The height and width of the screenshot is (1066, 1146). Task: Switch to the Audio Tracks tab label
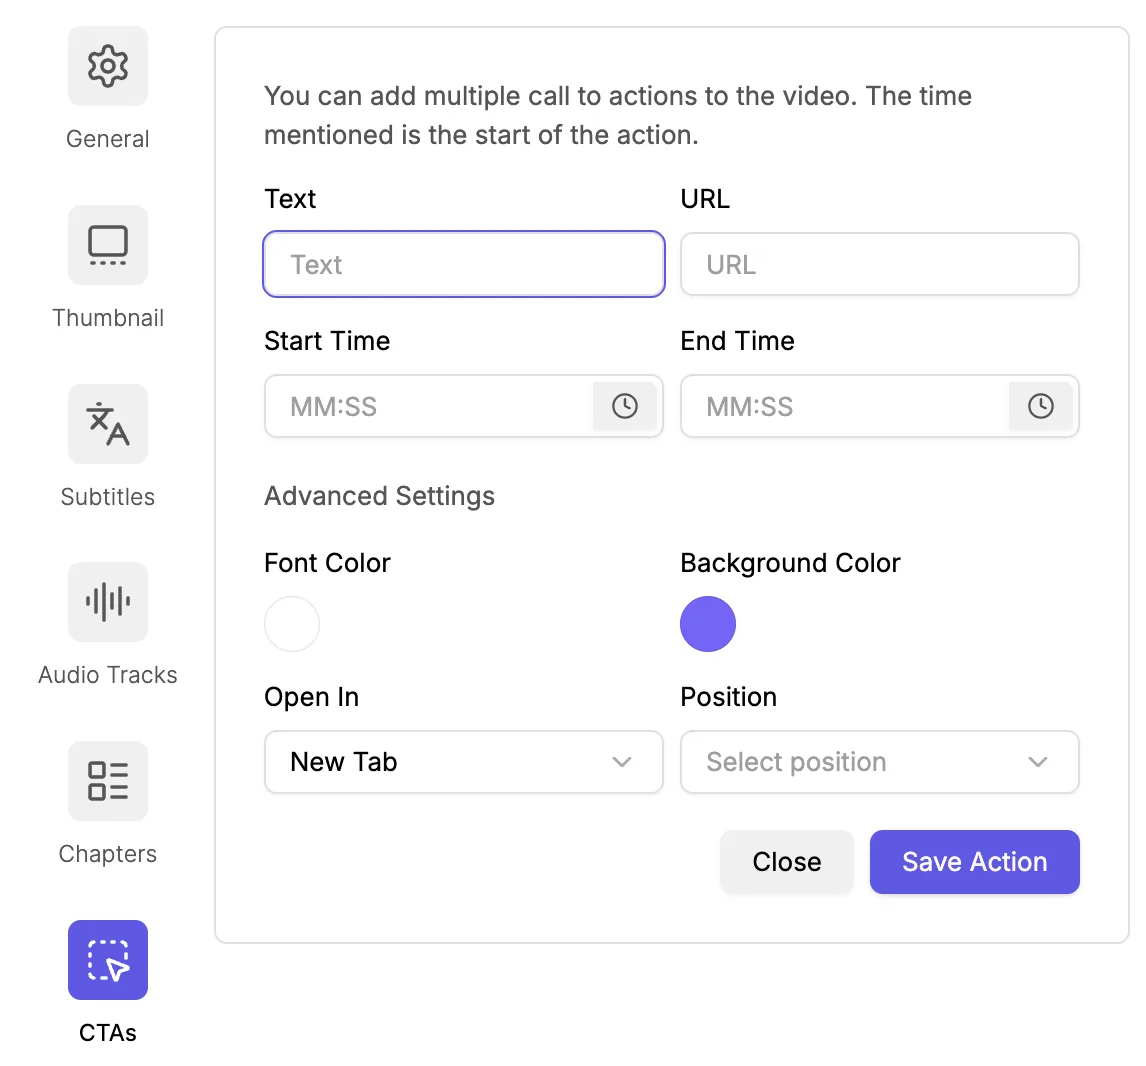coord(108,675)
